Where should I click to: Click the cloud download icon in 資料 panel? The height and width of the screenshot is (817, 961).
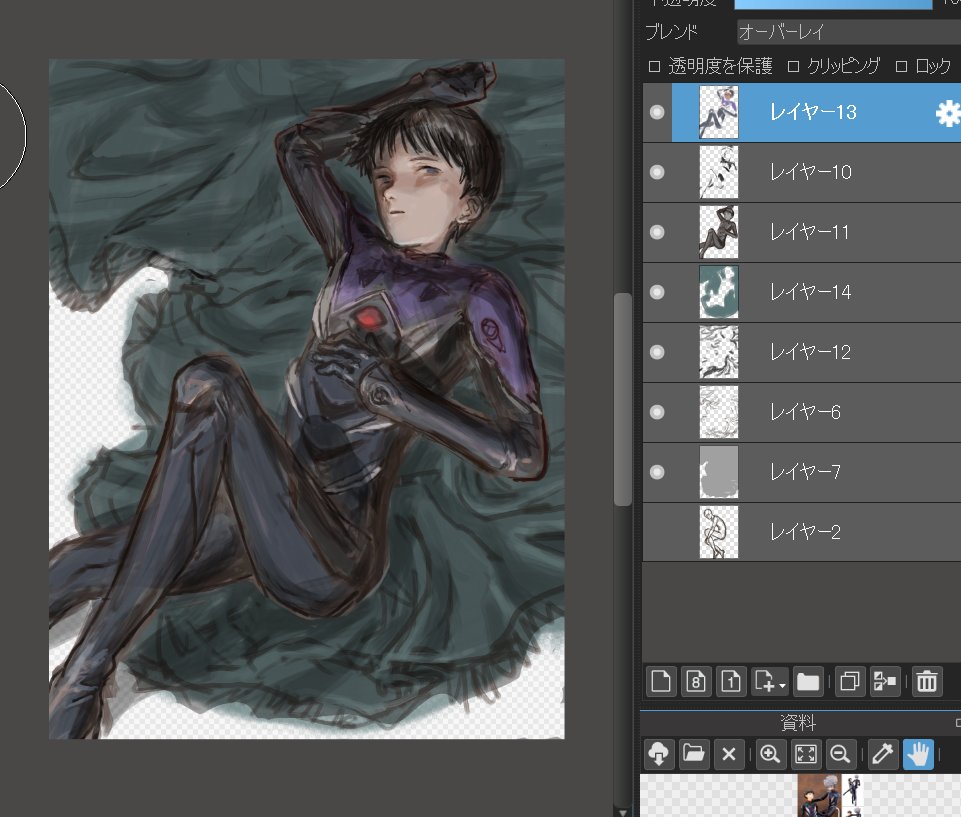point(659,753)
